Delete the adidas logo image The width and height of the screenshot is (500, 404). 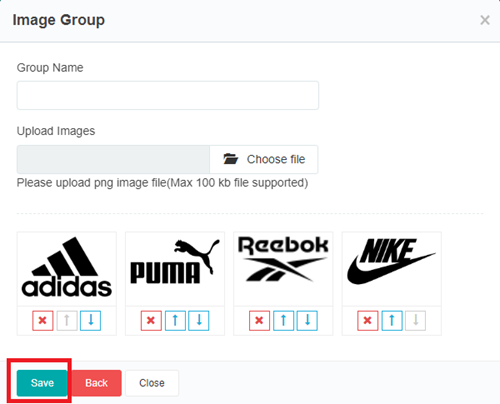43,321
